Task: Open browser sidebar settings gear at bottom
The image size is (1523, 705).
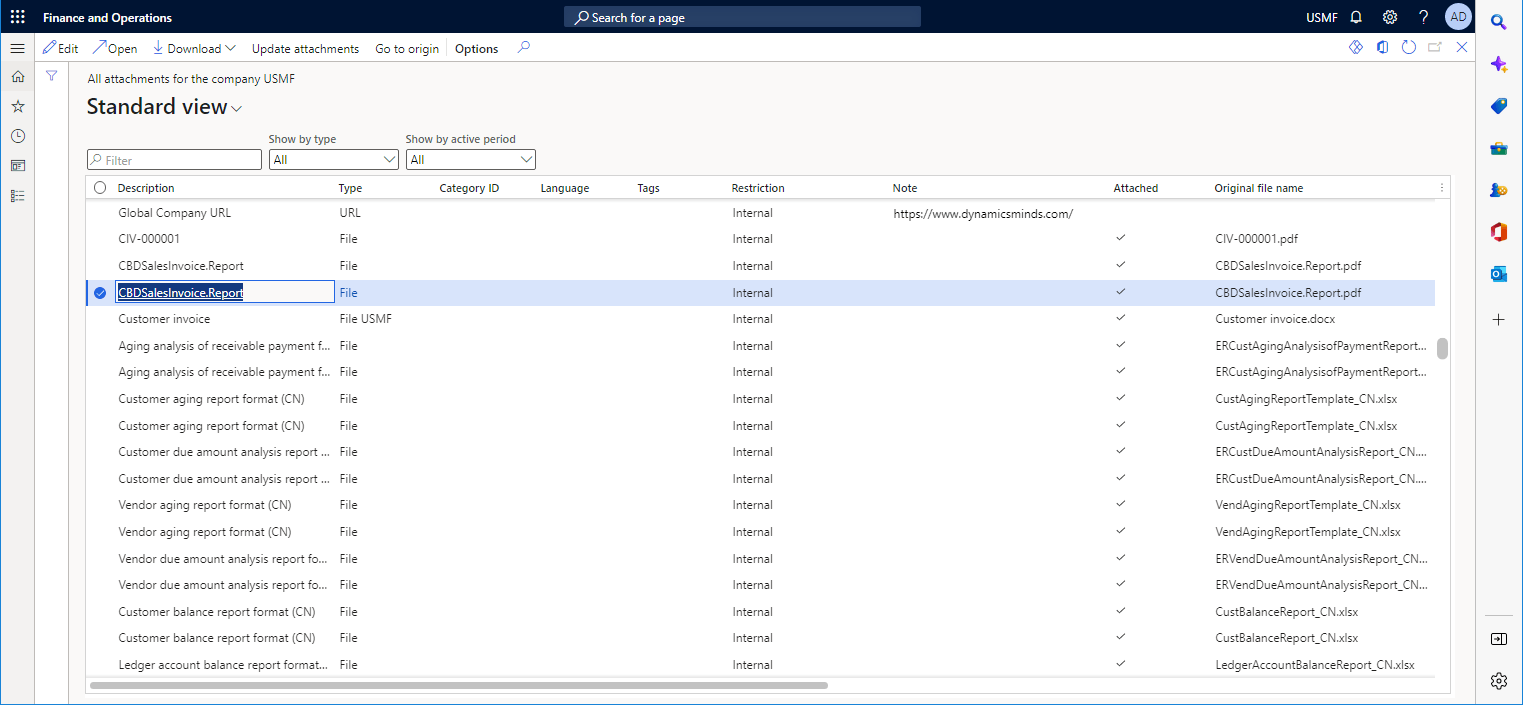Action: pos(1498,681)
